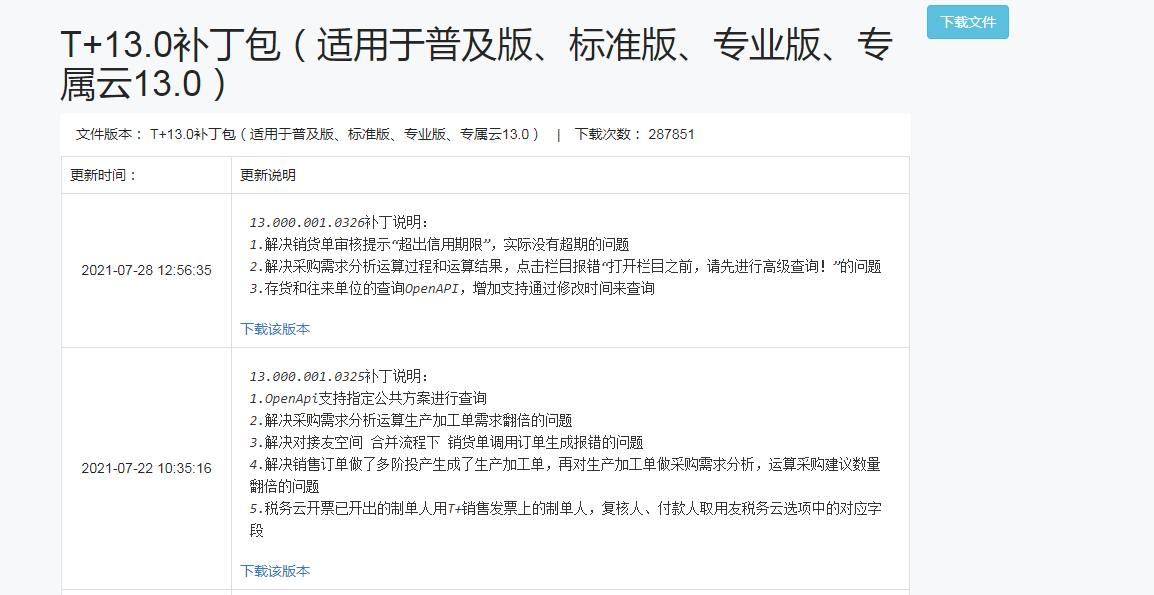Viewport: 1154px width, 595px height.
Task: Select timestamp 2021-07-22 10:35:16
Action: (x=146, y=468)
